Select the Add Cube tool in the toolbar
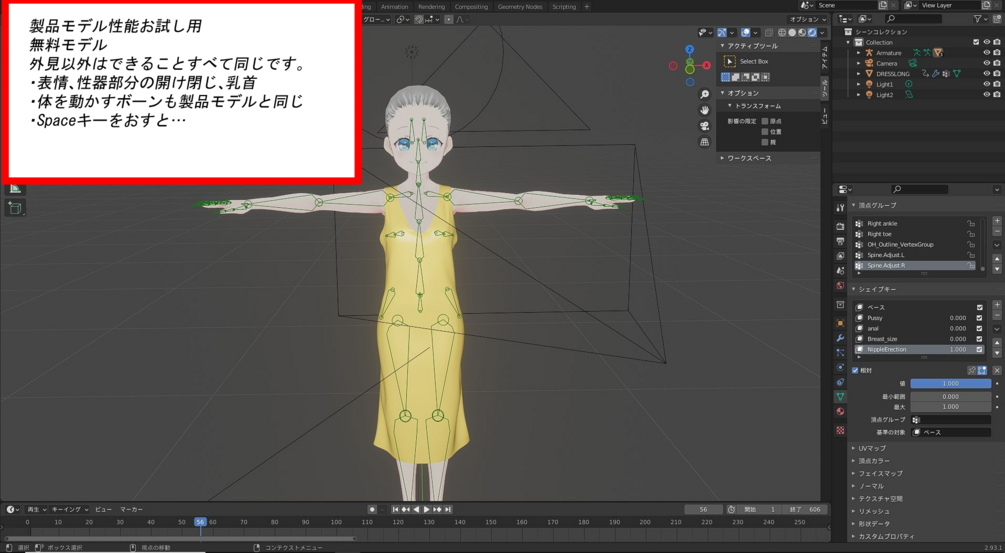The image size is (1005, 553). pyautogui.click(x=15, y=208)
